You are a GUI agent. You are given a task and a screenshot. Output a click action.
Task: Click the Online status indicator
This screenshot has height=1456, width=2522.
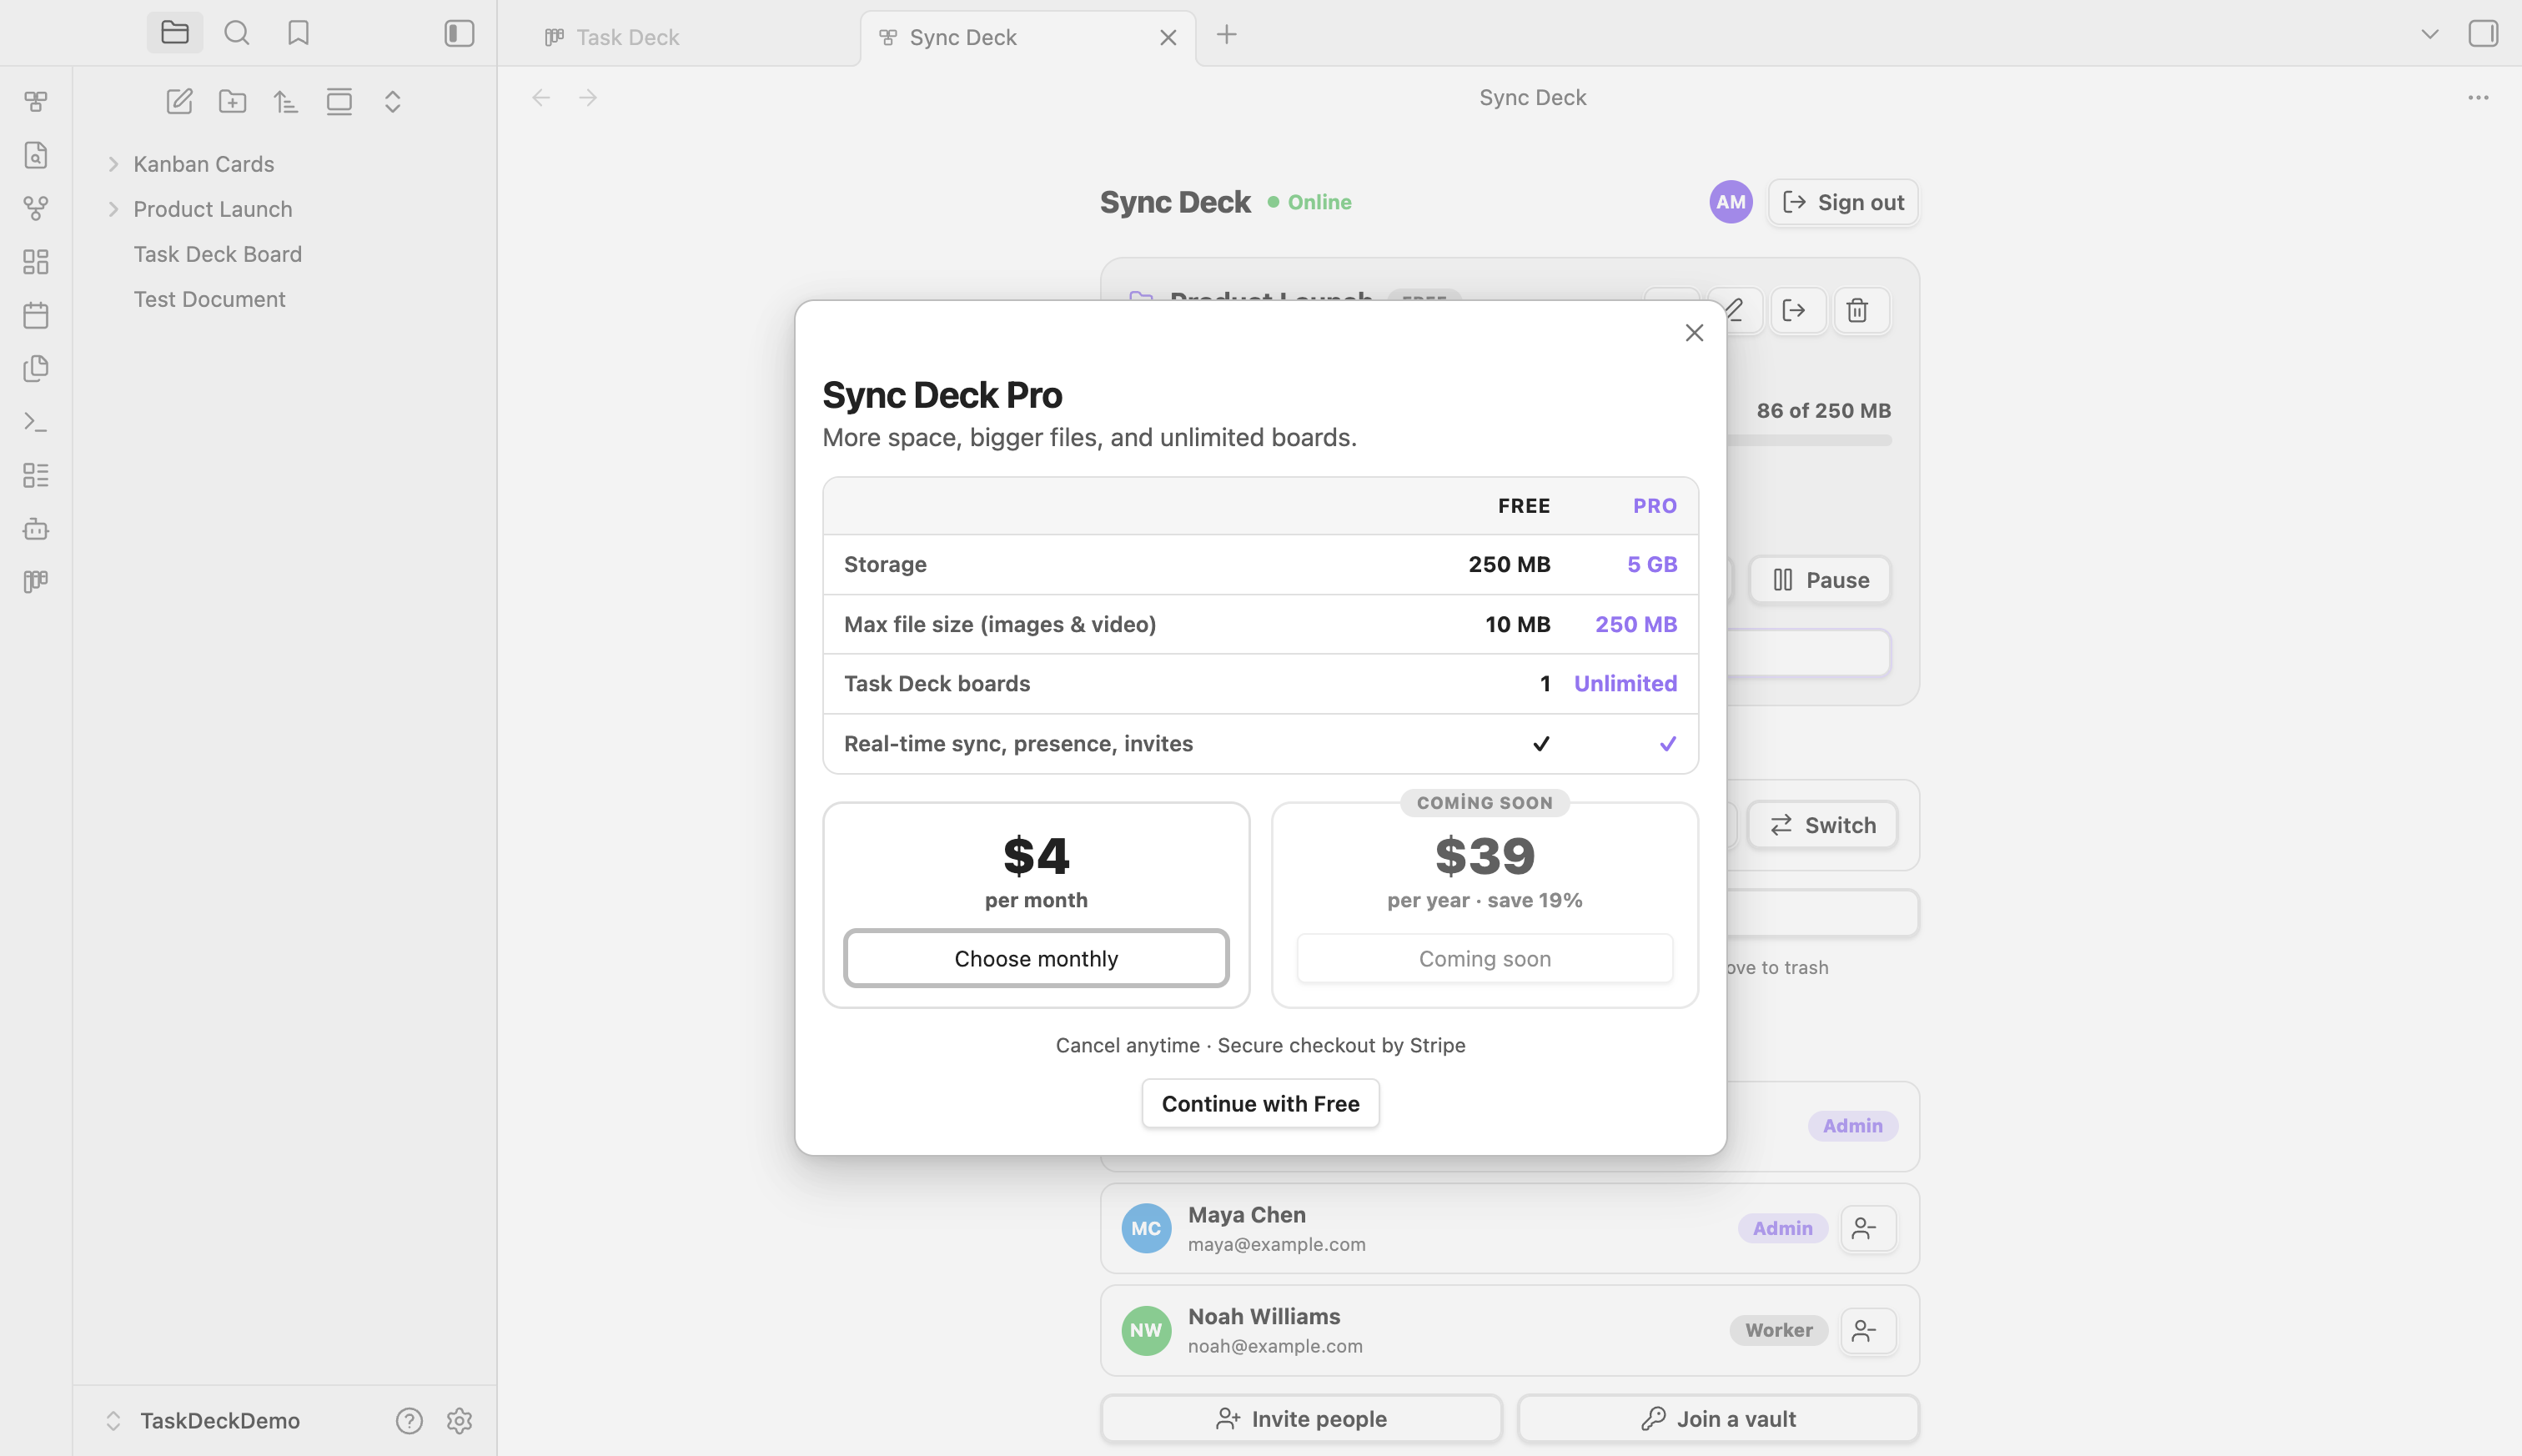click(1309, 202)
